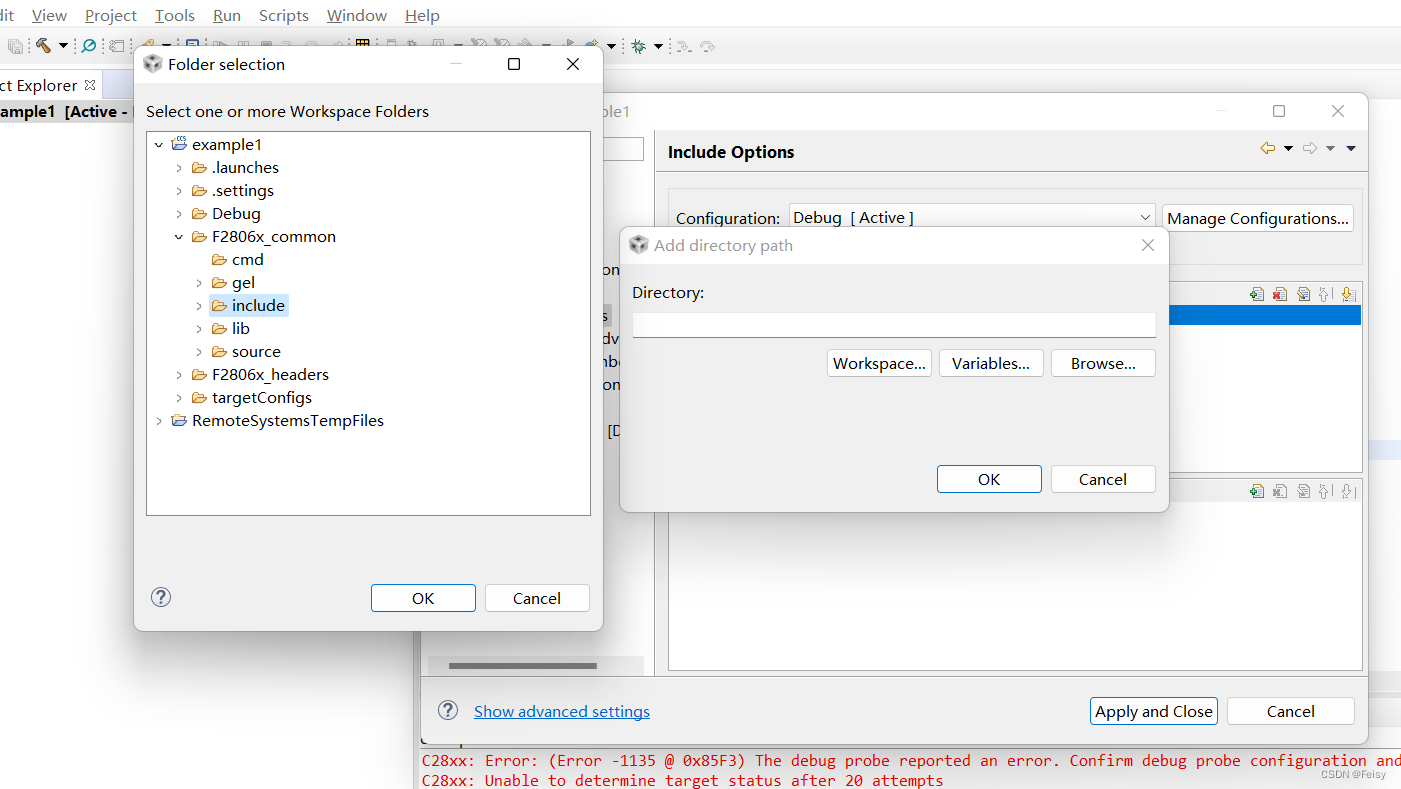Click the Add include path icon in upper list
The height and width of the screenshot is (789, 1401).
point(1257,294)
